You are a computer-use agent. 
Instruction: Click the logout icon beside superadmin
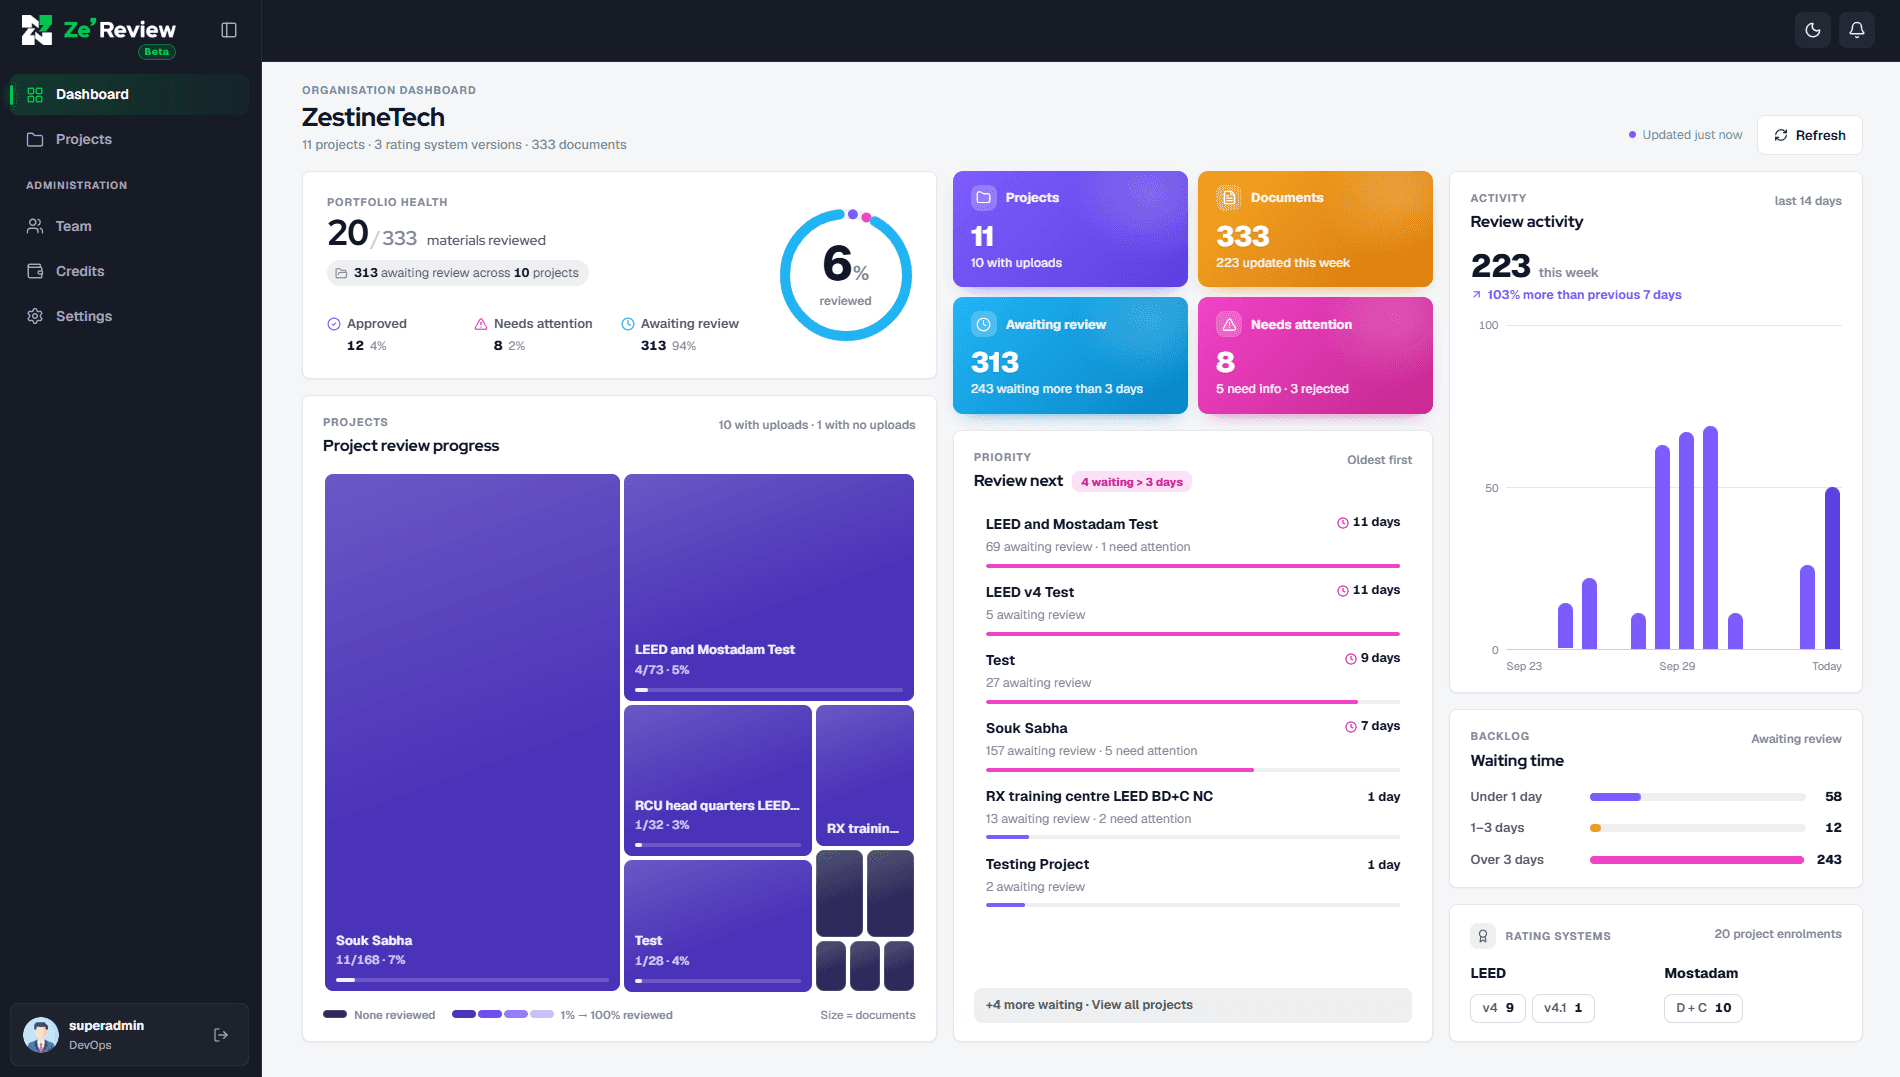[x=221, y=1035]
